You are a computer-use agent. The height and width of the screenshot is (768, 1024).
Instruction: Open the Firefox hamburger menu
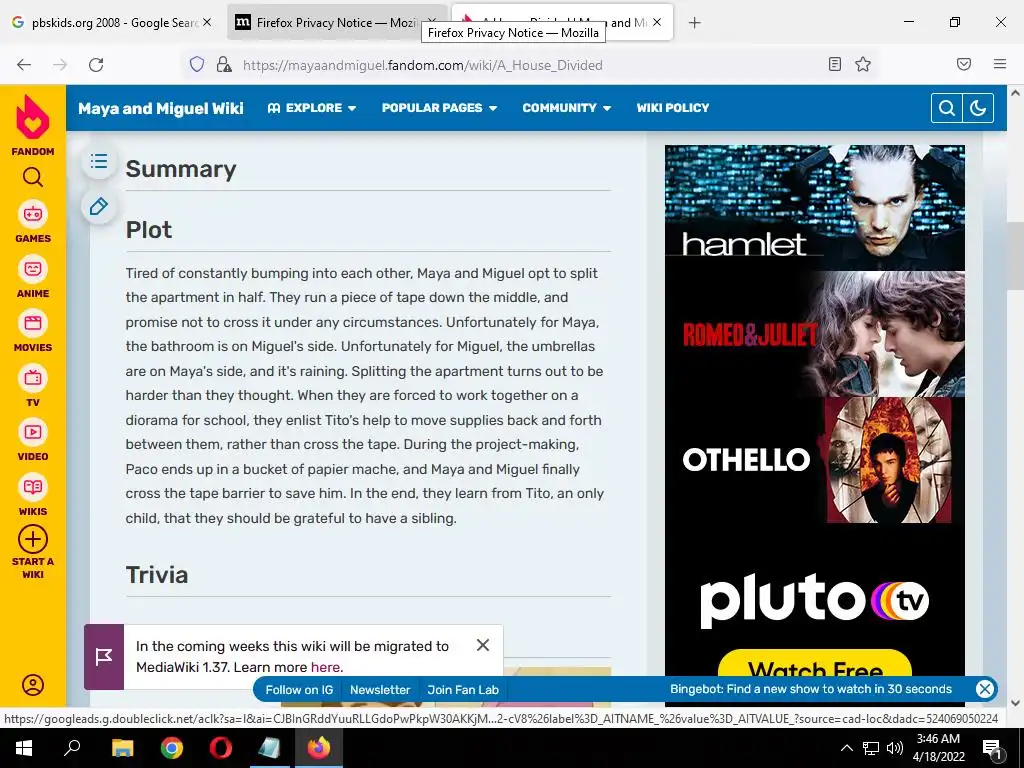(1000, 64)
